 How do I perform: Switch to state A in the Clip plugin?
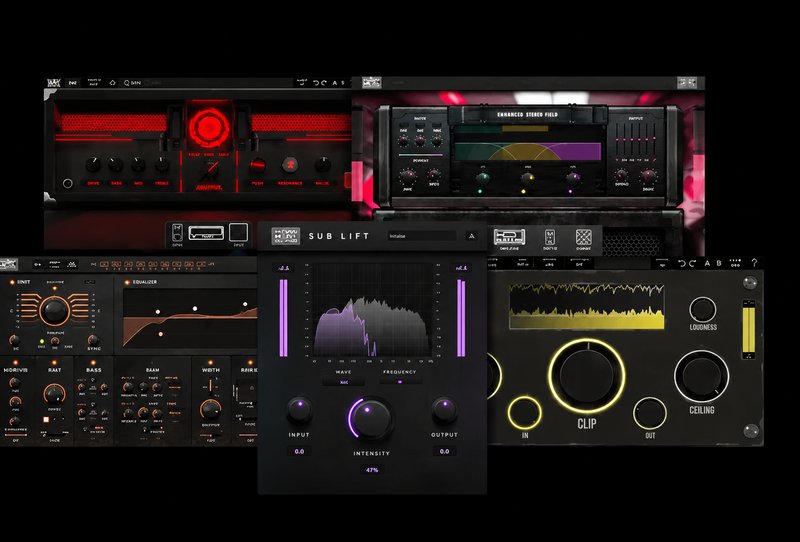click(x=707, y=263)
